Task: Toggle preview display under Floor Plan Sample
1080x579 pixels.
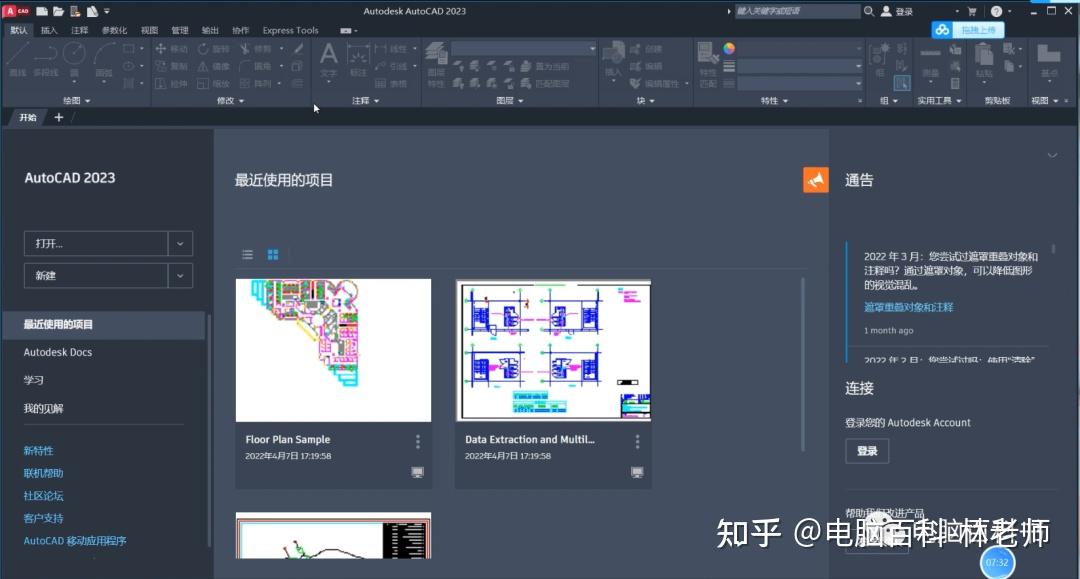Action: click(x=417, y=472)
